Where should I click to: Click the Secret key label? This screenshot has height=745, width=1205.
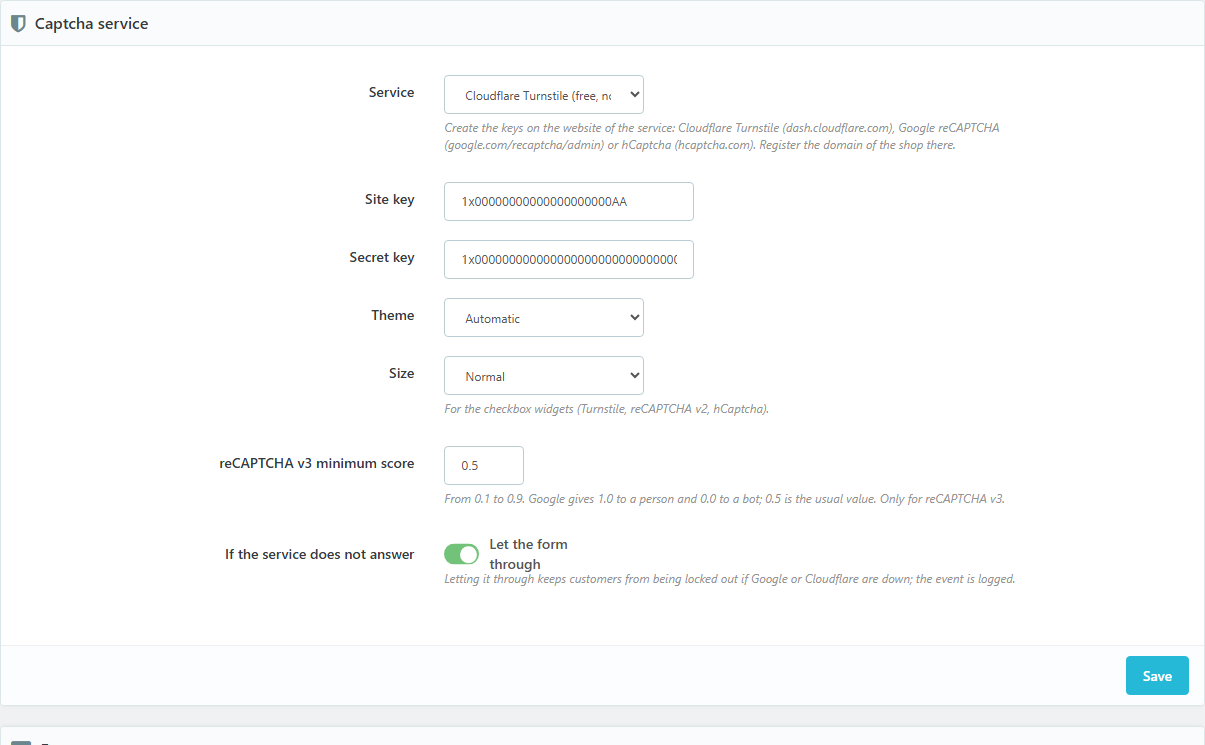382,257
